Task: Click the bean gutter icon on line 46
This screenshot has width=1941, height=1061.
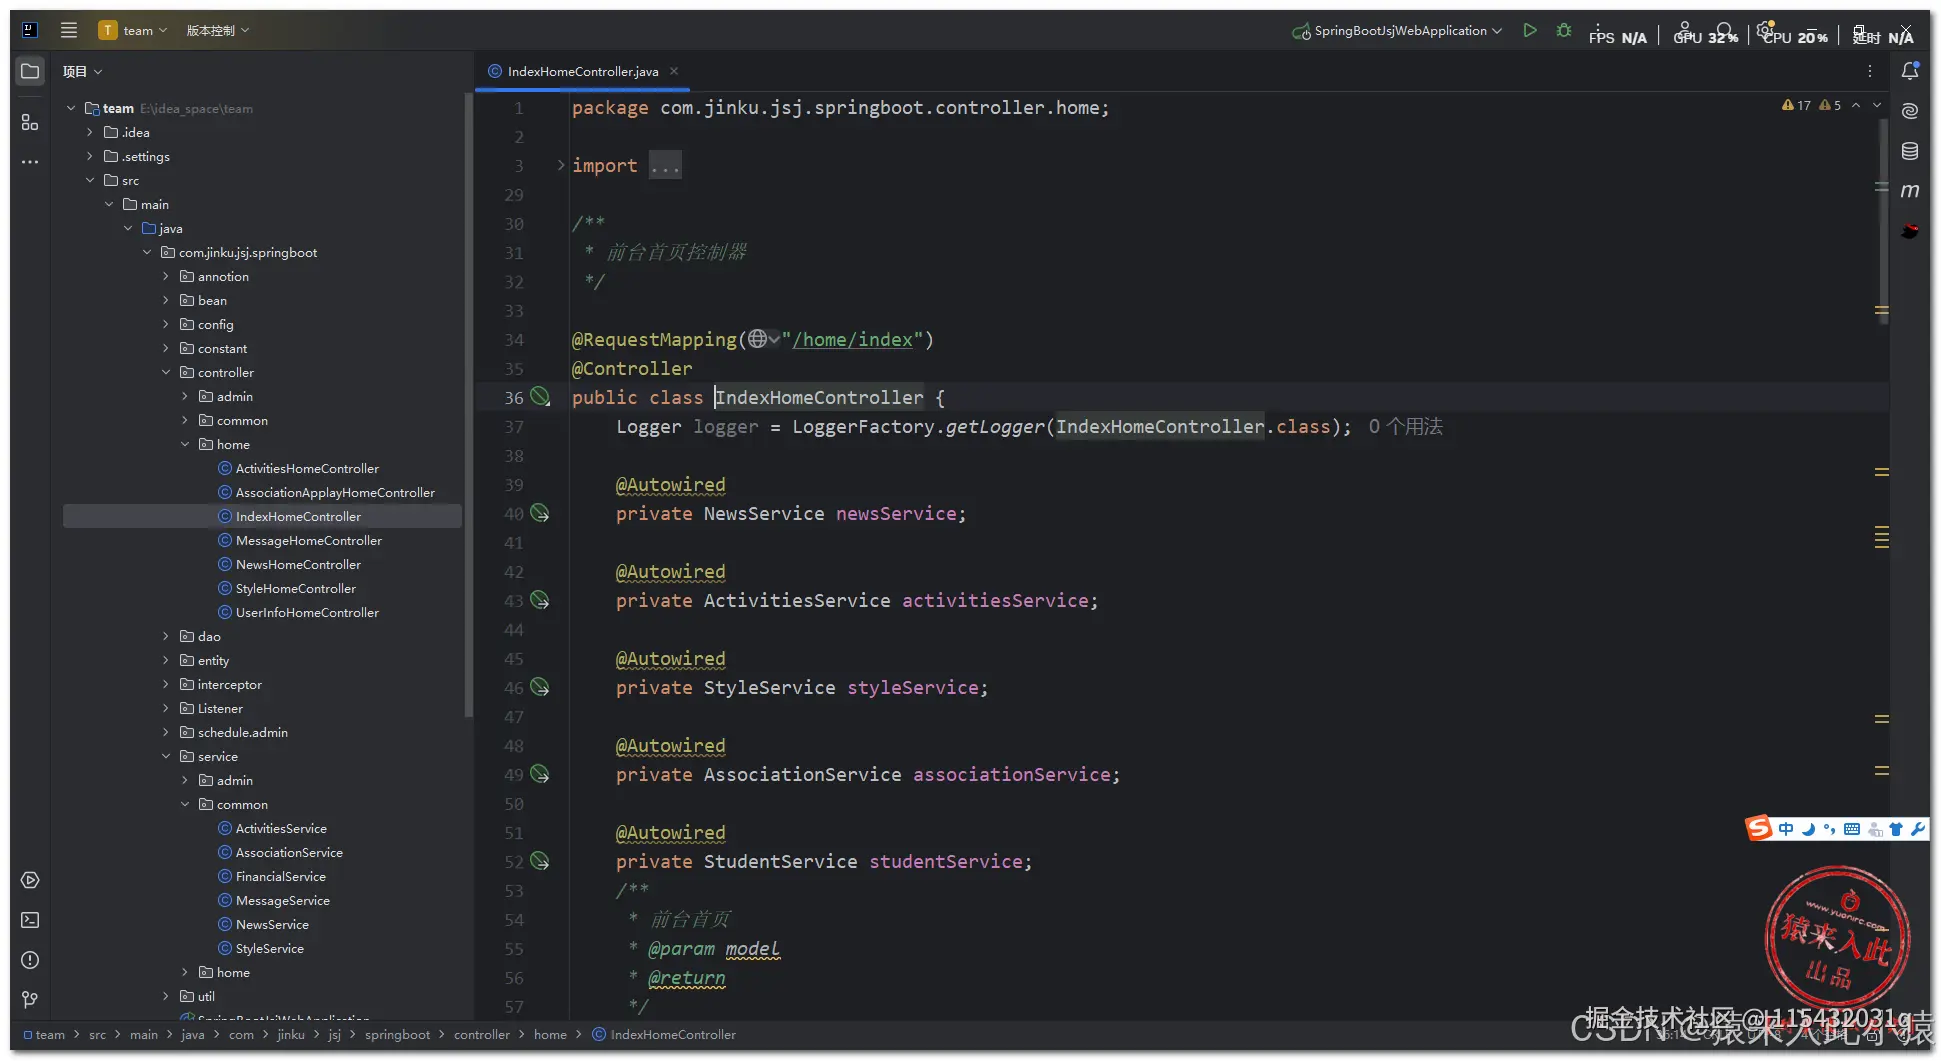Action: [540, 687]
